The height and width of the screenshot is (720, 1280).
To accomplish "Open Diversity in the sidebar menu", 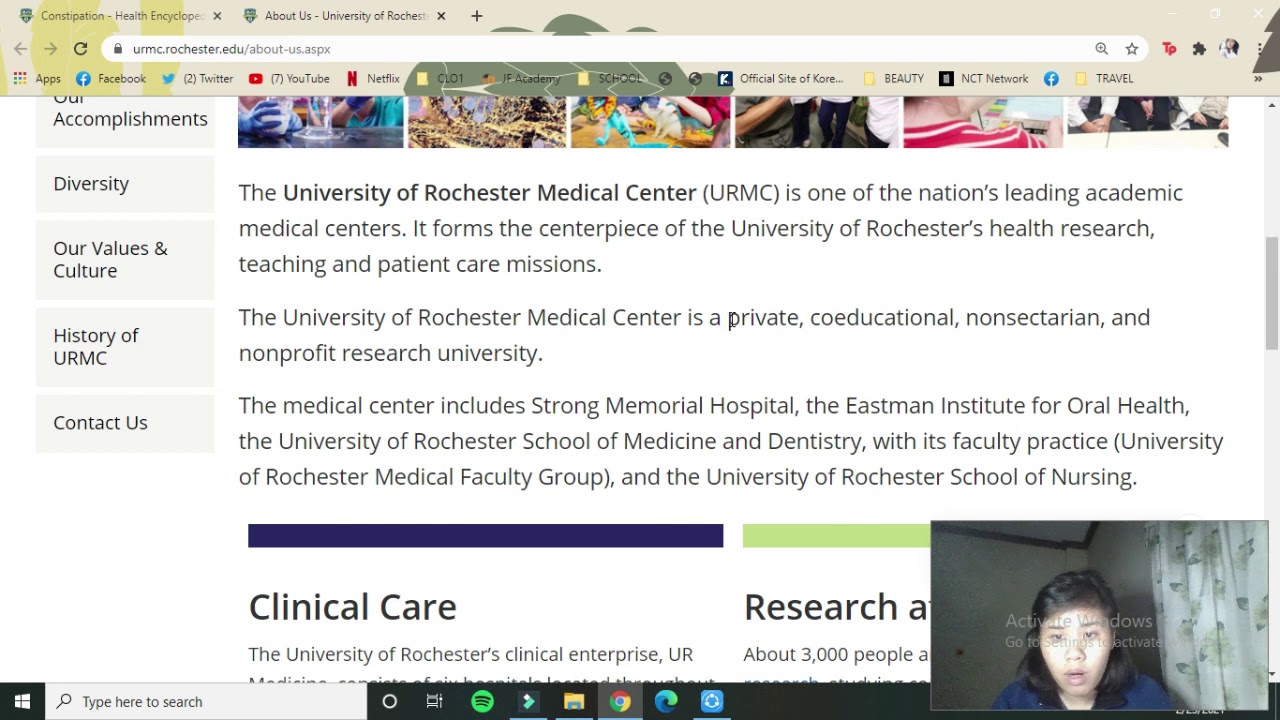I will click(125, 184).
